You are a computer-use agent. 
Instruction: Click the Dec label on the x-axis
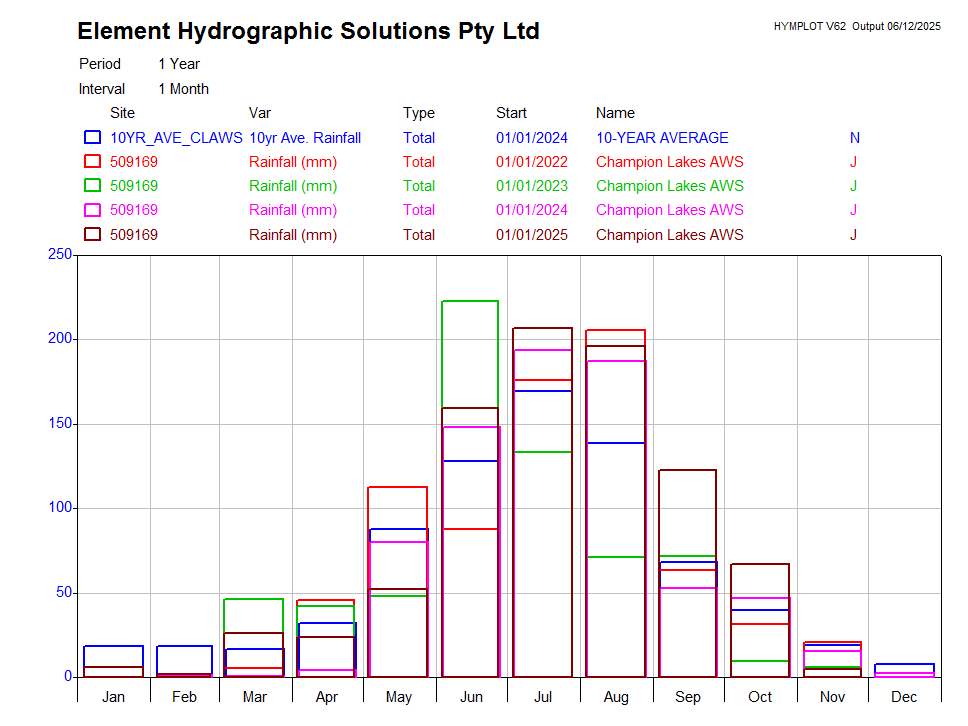(x=904, y=697)
